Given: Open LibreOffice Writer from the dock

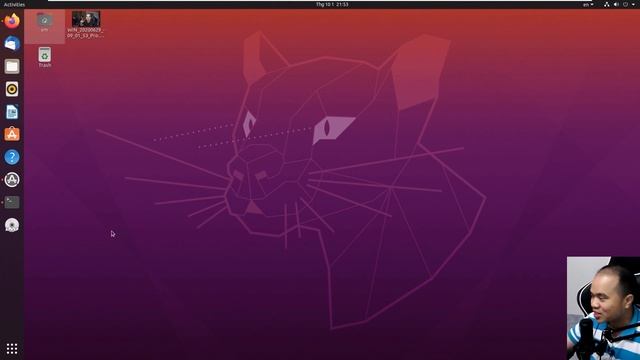Looking at the screenshot, I should coord(12,112).
